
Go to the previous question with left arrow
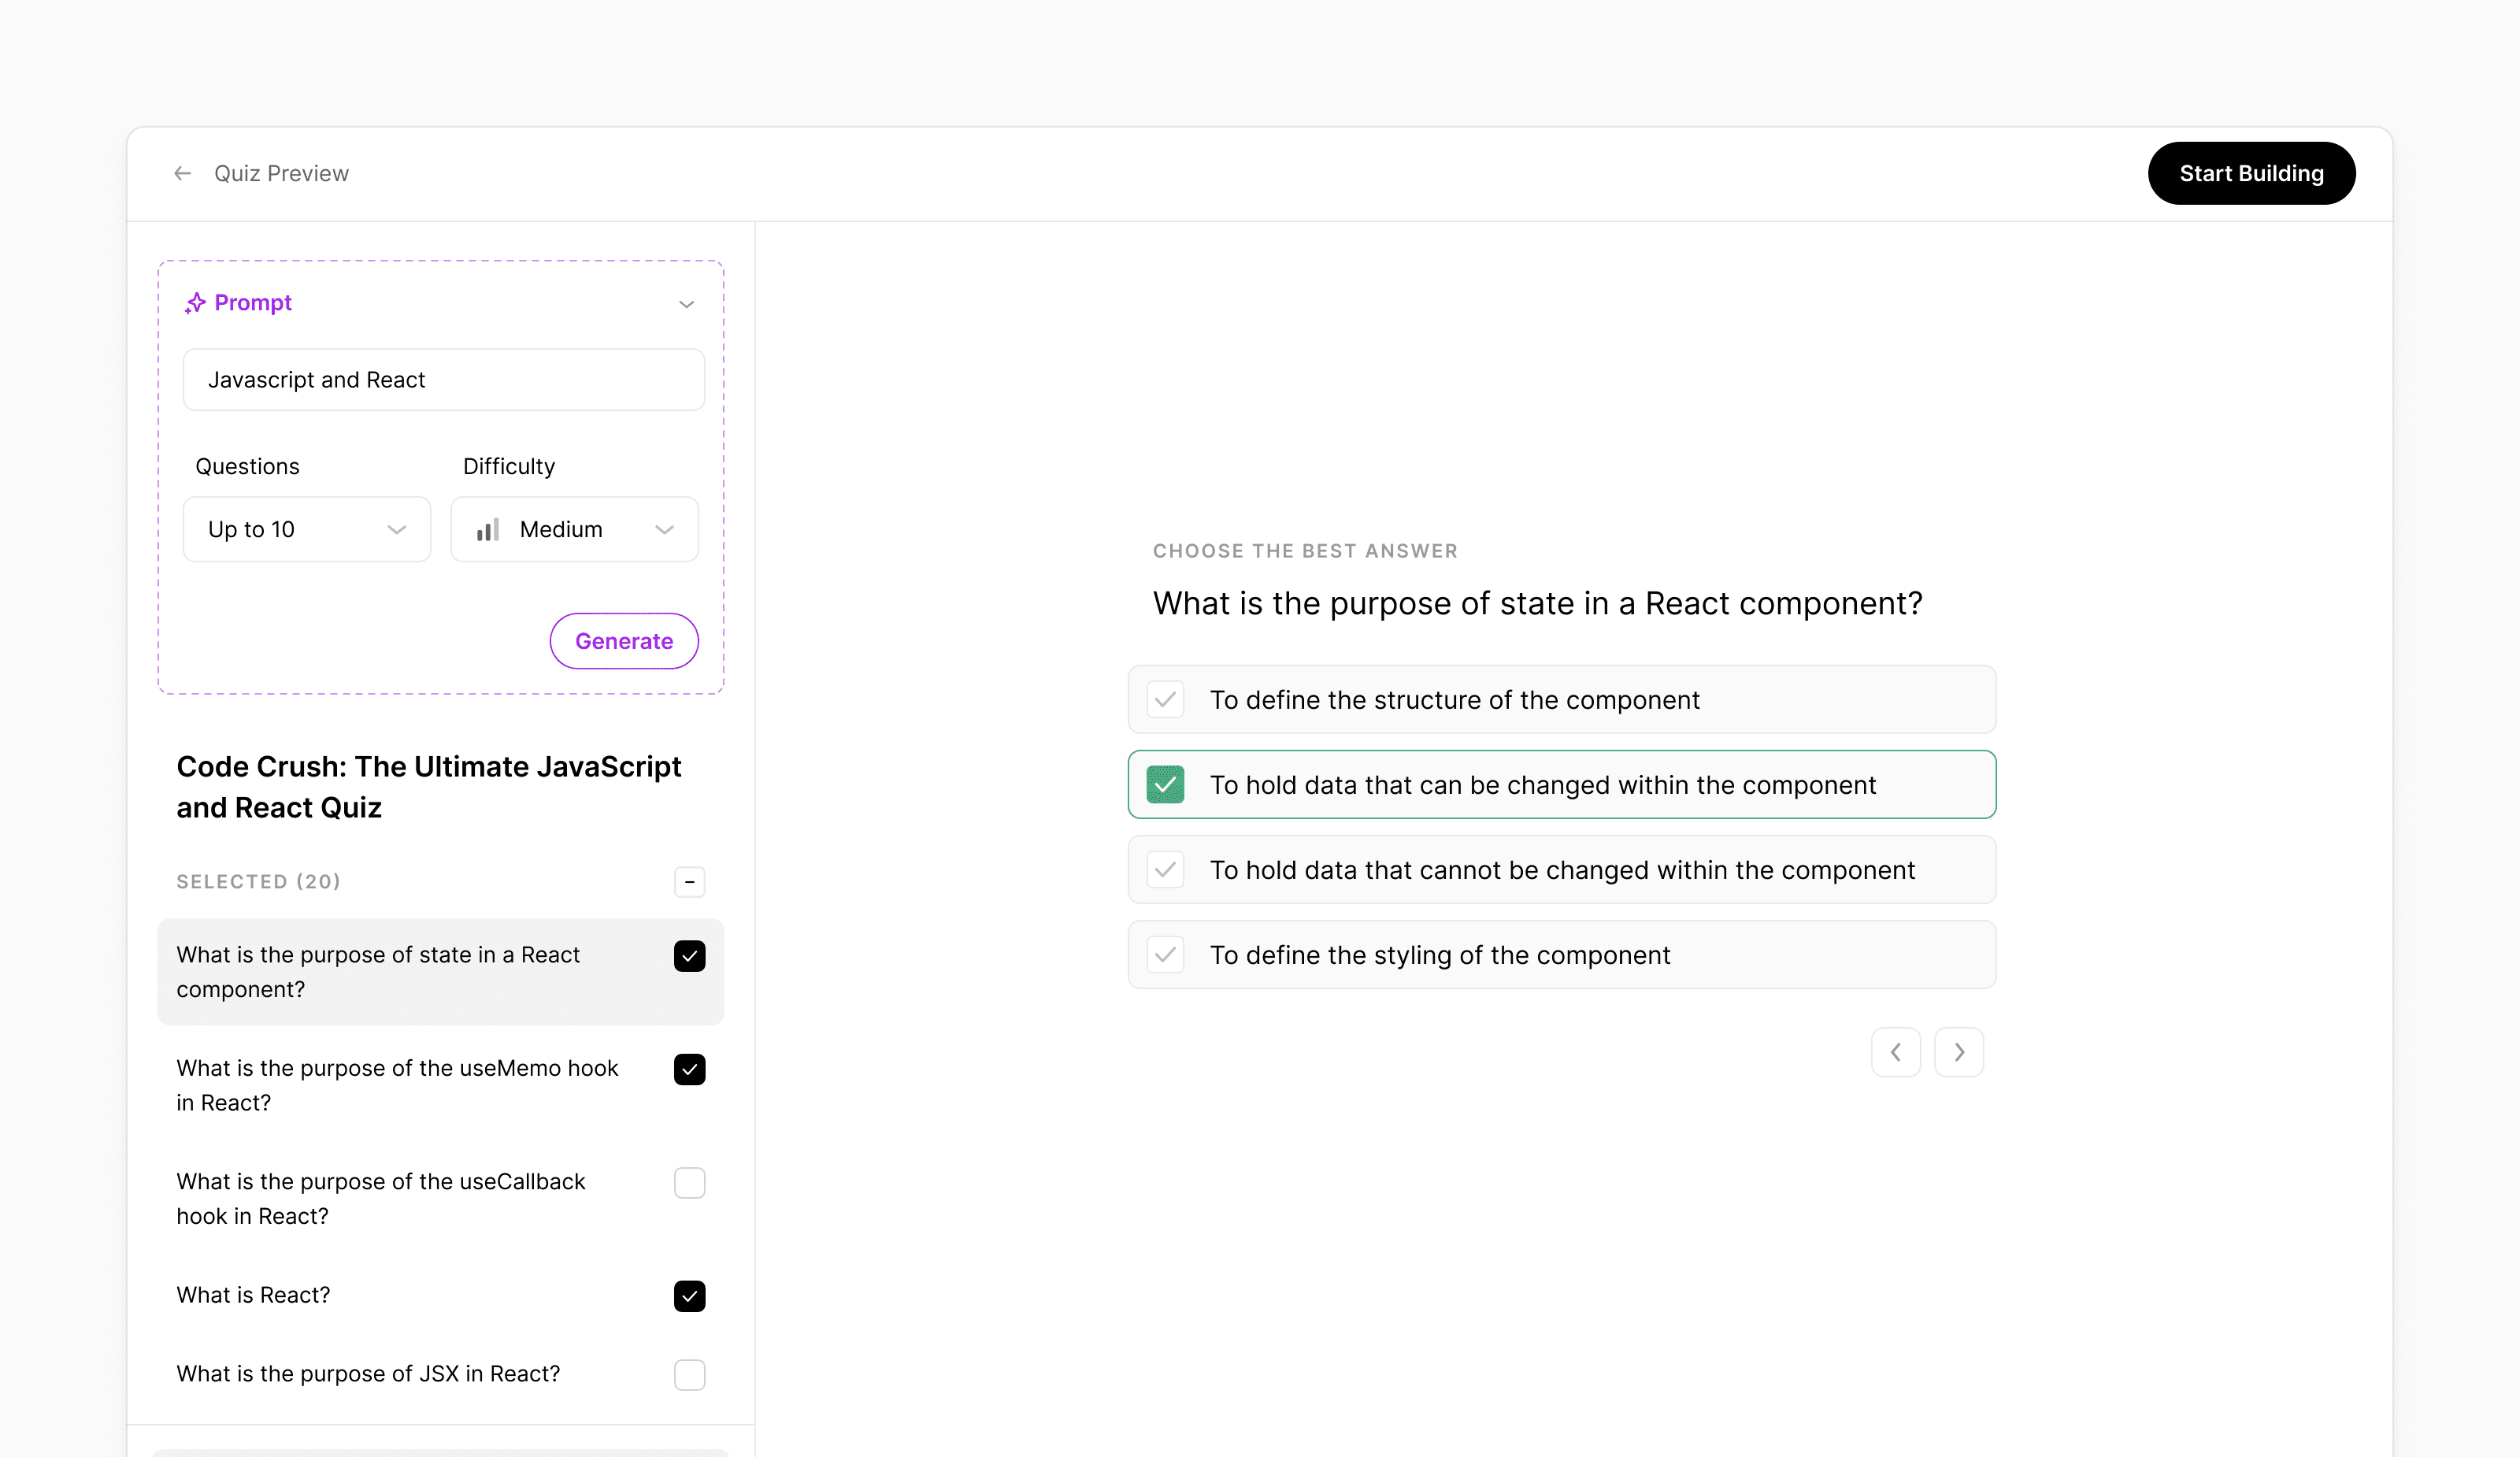[1895, 1052]
